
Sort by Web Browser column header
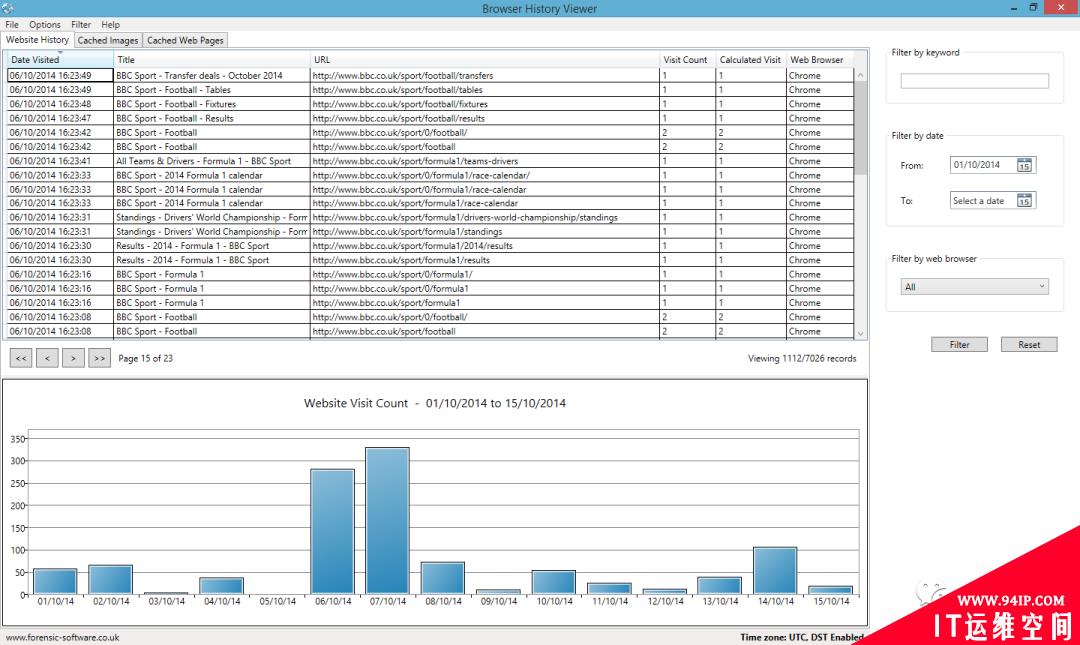(820, 60)
